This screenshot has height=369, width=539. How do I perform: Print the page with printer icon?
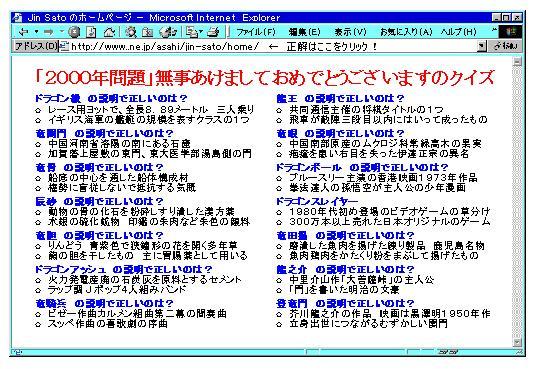213,32
